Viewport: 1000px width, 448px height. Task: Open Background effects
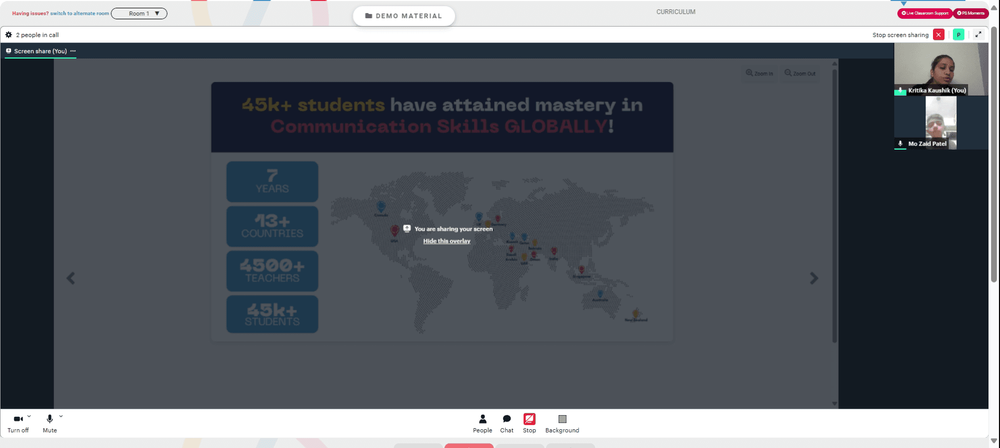pos(562,424)
